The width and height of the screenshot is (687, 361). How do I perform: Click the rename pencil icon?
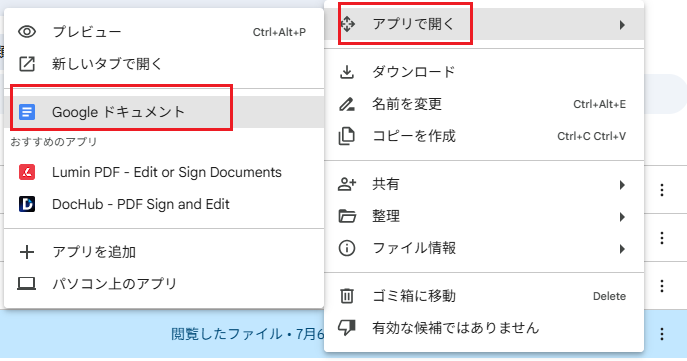[347, 104]
